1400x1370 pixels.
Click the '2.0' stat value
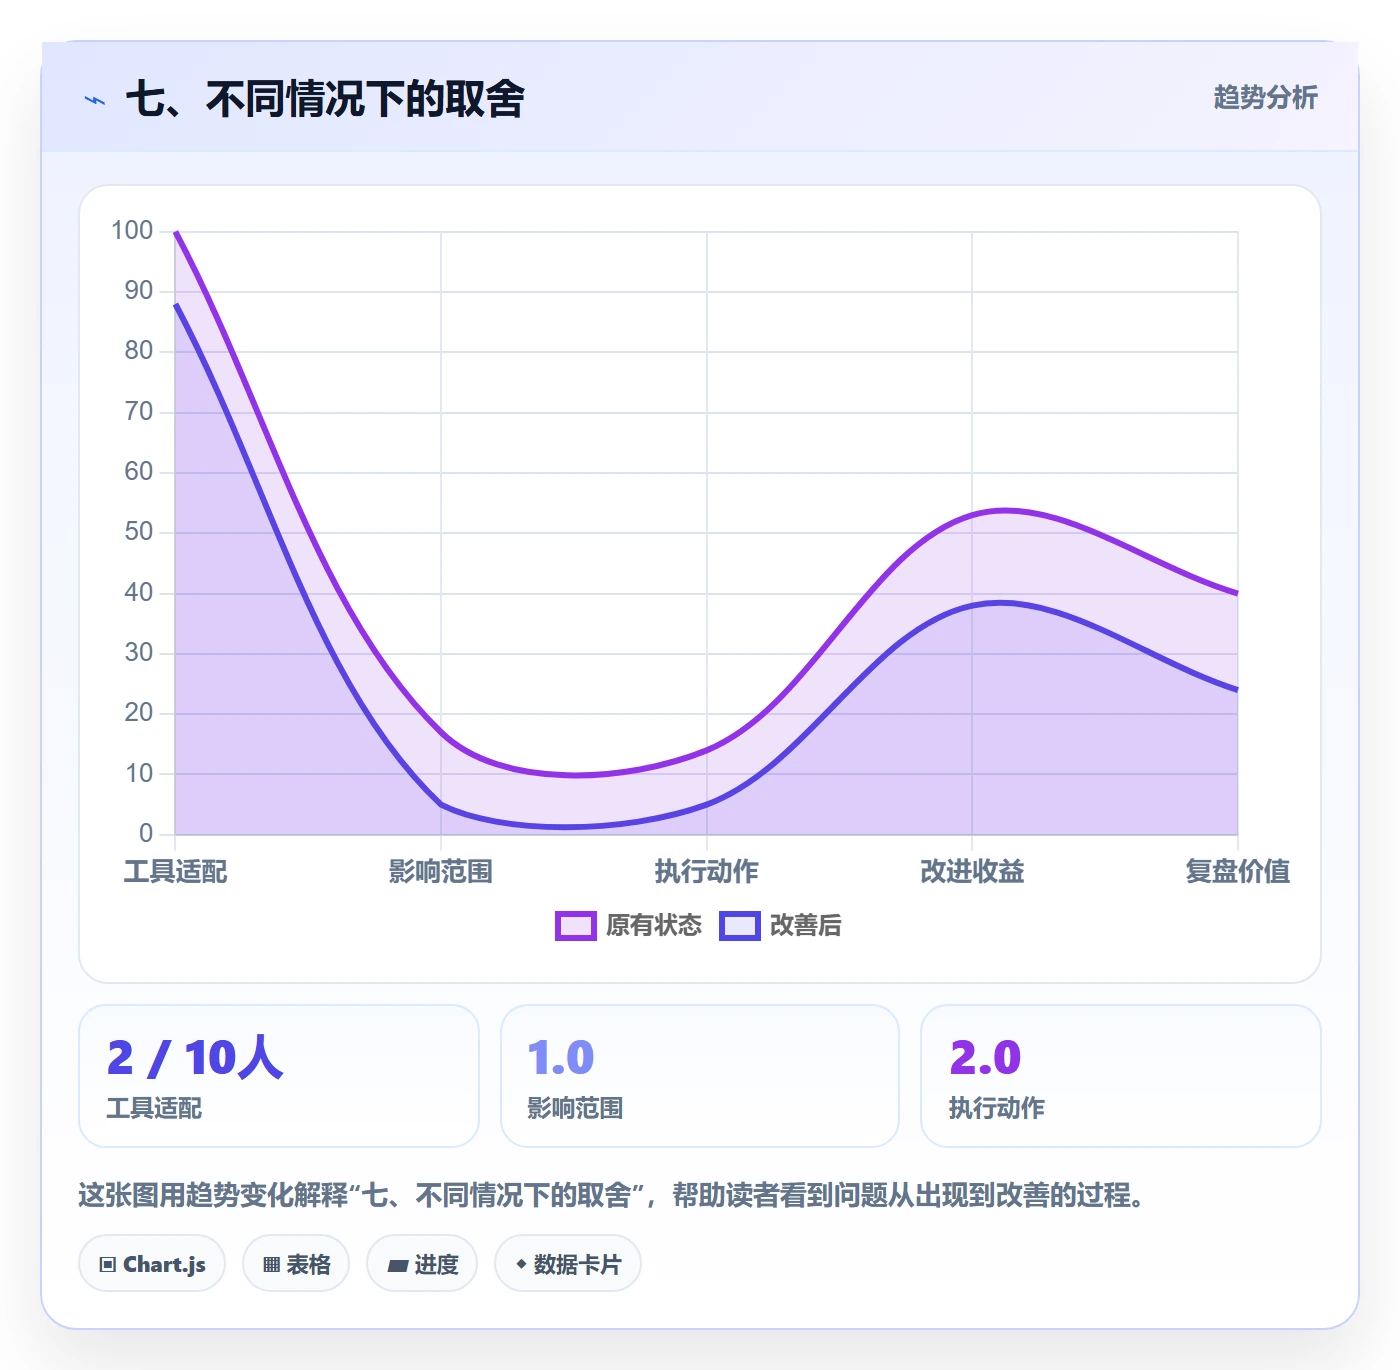pos(985,1057)
